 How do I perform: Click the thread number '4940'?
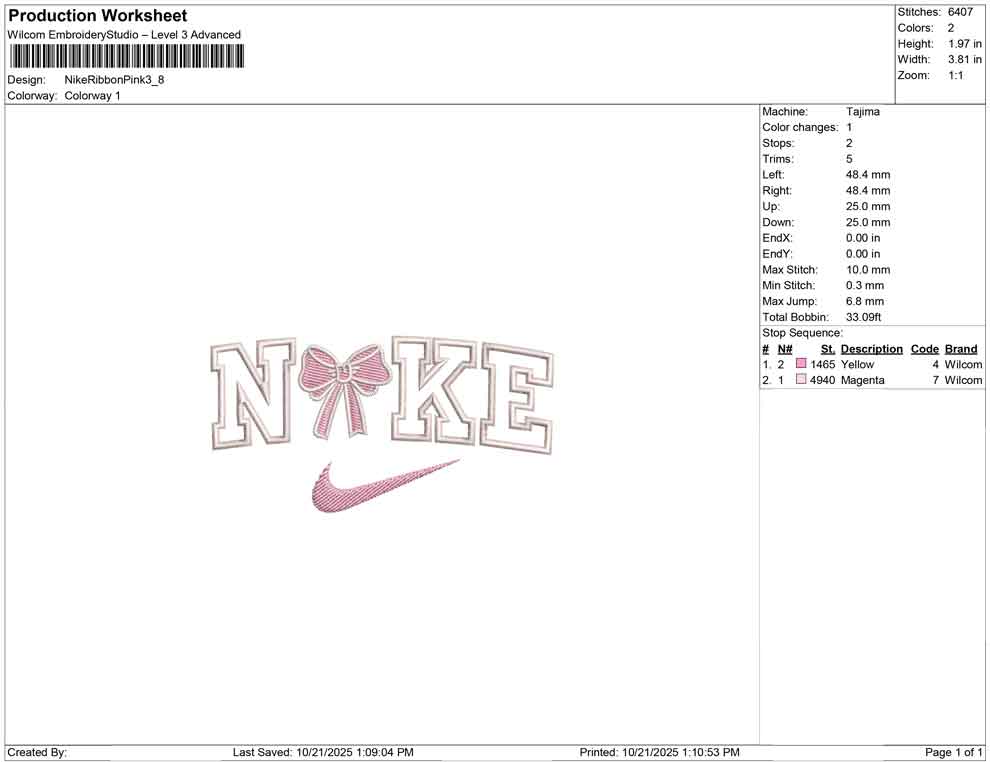click(823, 380)
